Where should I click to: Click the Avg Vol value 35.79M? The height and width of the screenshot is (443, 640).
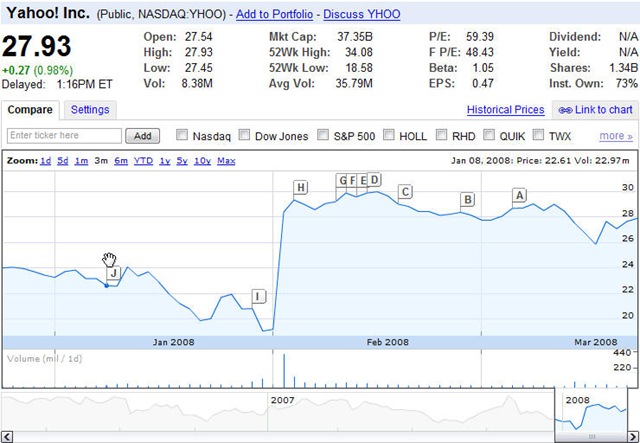(x=354, y=84)
